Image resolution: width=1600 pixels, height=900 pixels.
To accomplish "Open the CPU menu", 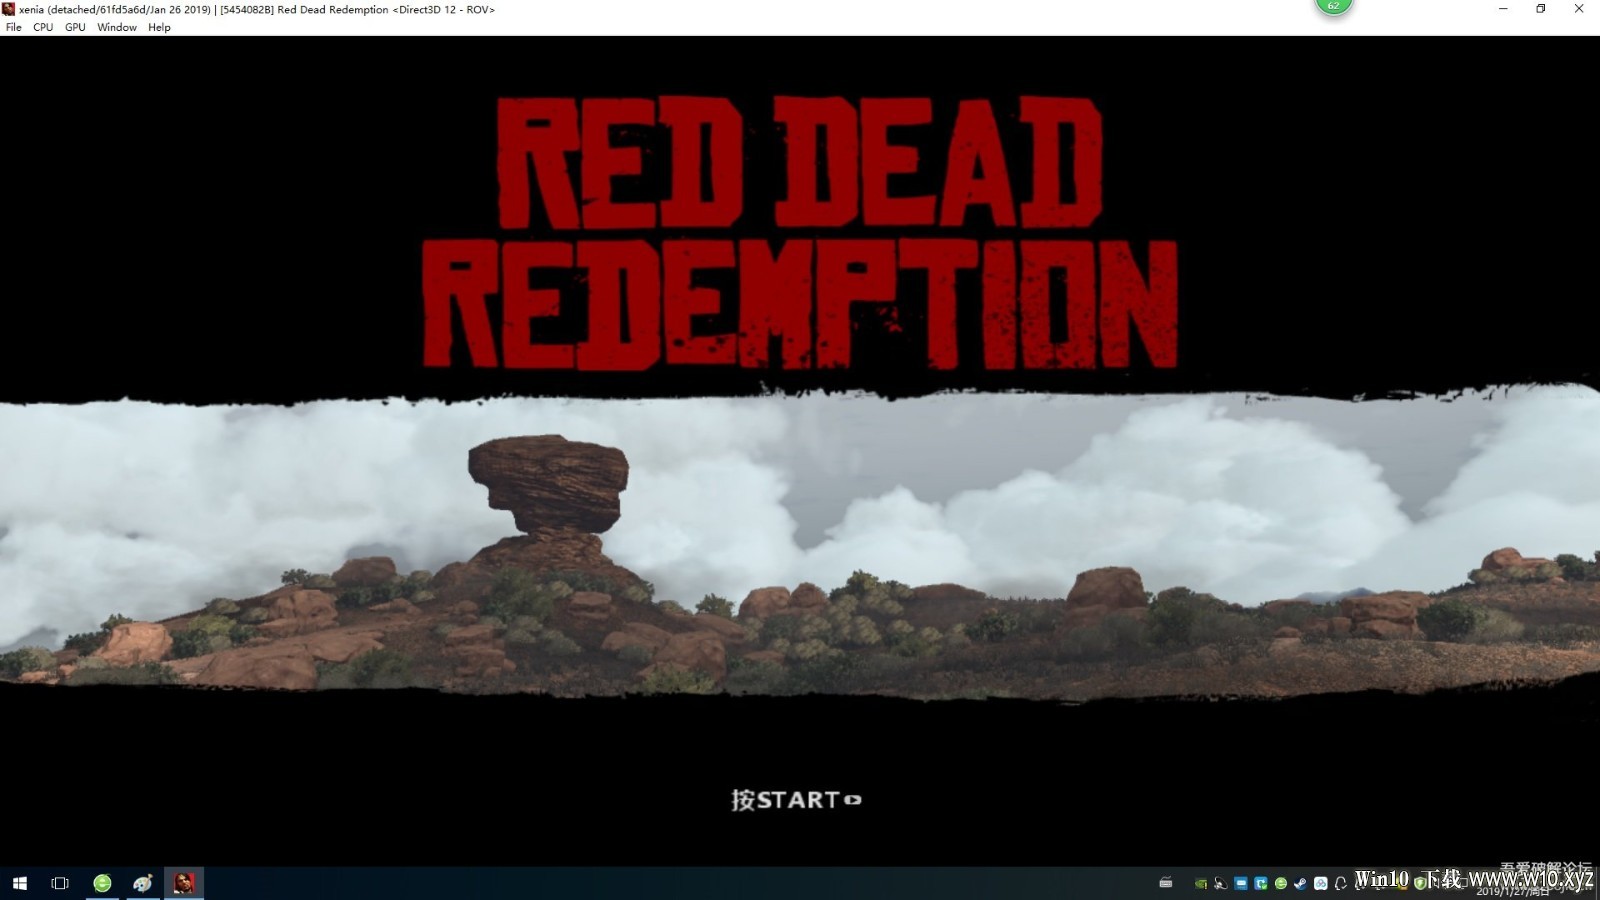I will tap(43, 27).
